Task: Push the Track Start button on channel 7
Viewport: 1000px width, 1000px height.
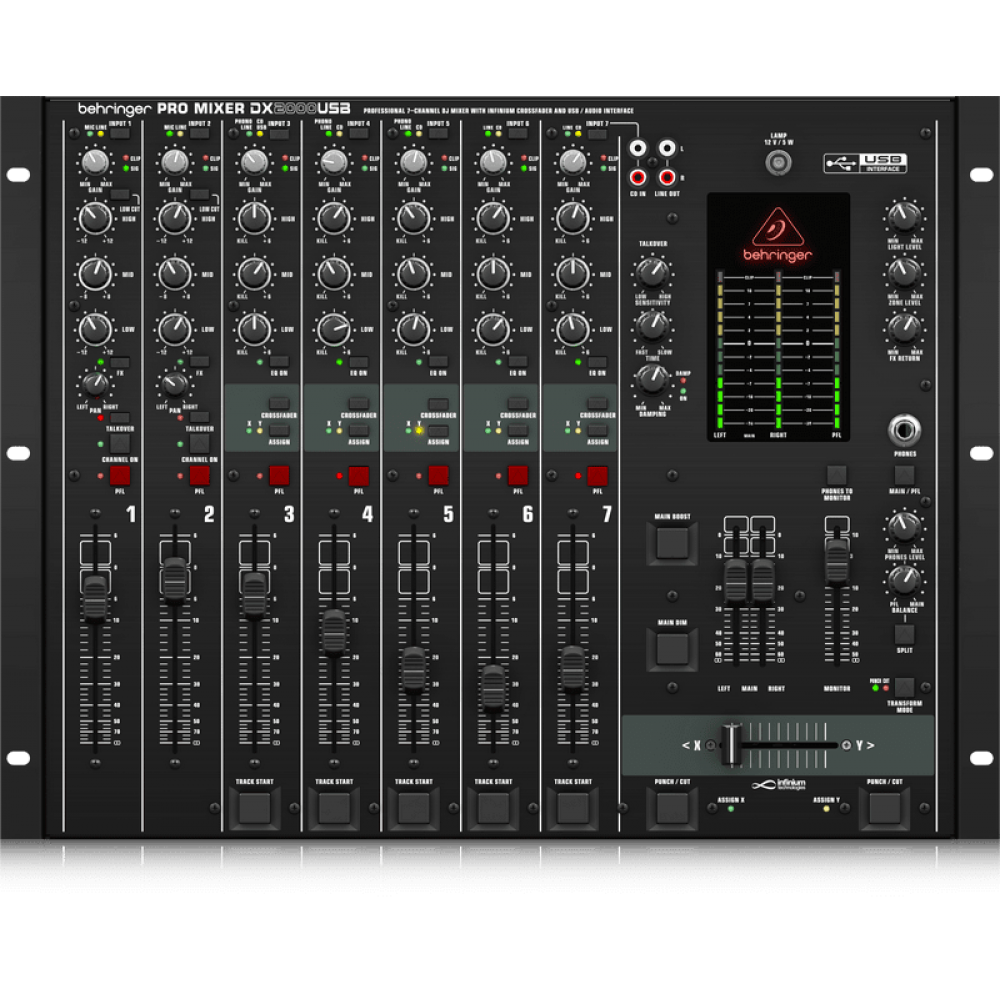Action: click(x=573, y=808)
